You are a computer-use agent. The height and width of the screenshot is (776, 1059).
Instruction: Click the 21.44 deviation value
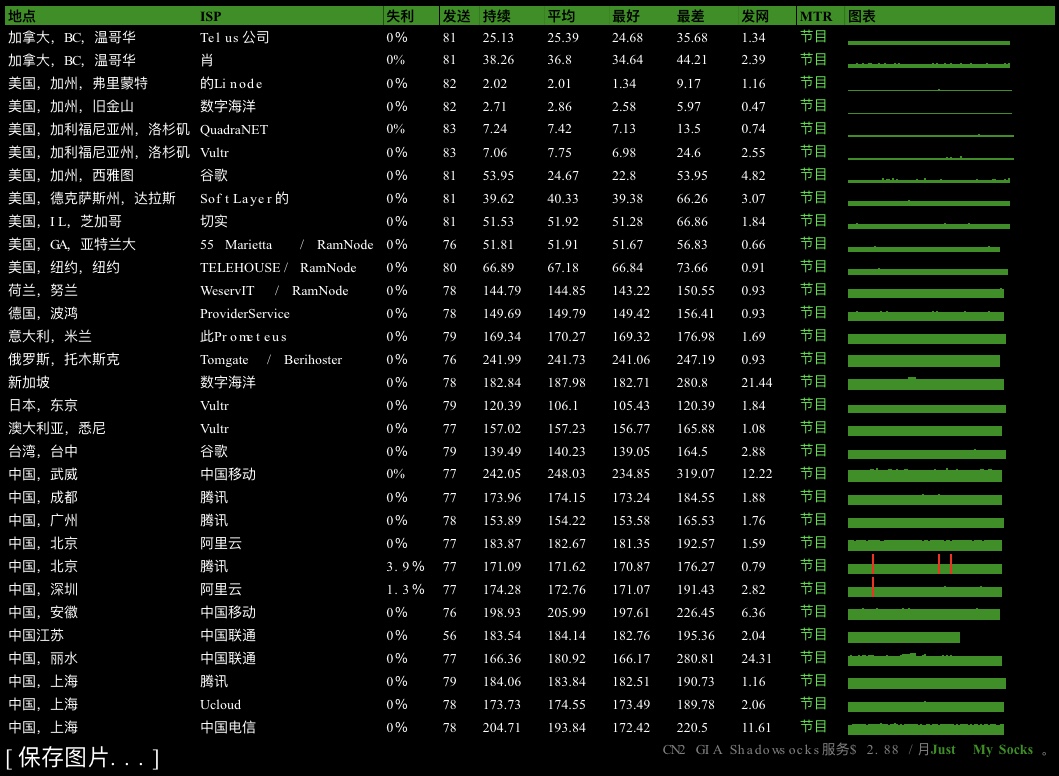(x=756, y=382)
